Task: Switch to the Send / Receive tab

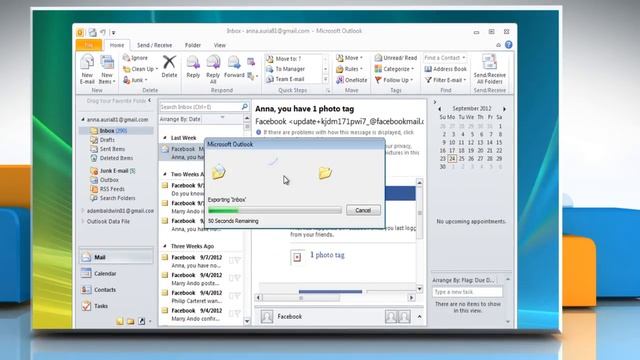Action: [154, 45]
